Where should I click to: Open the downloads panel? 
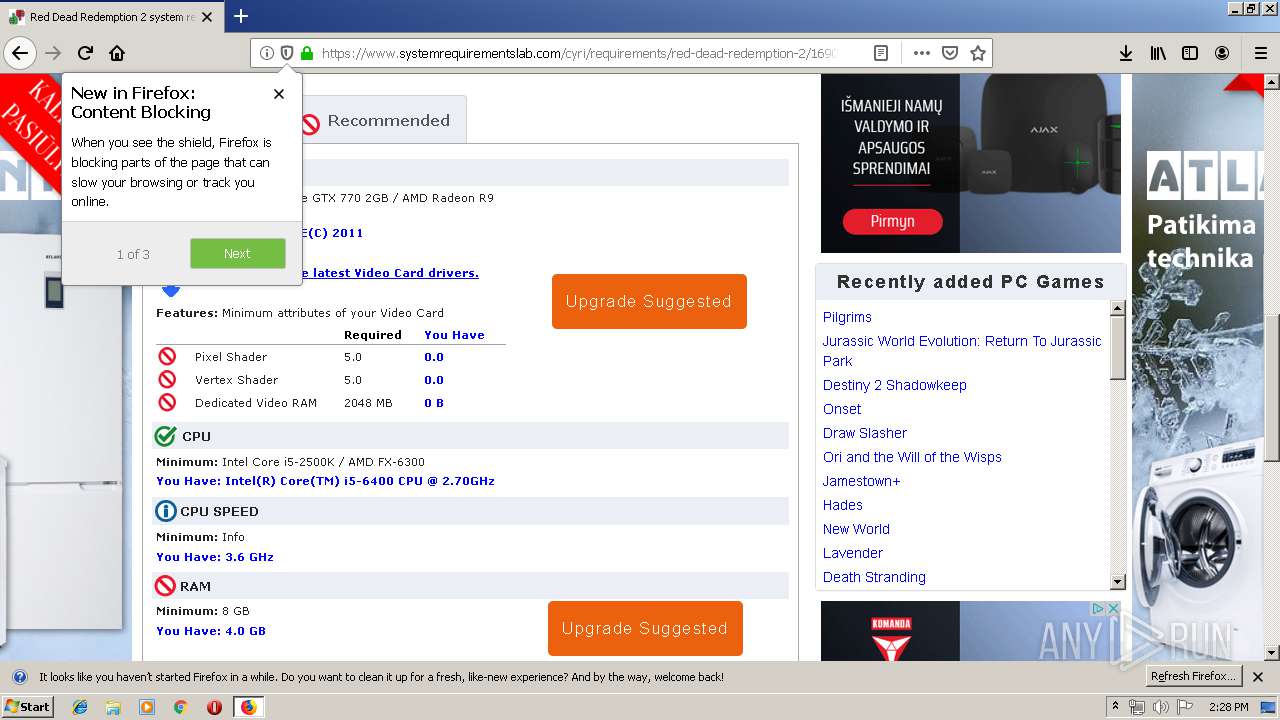coord(1126,53)
